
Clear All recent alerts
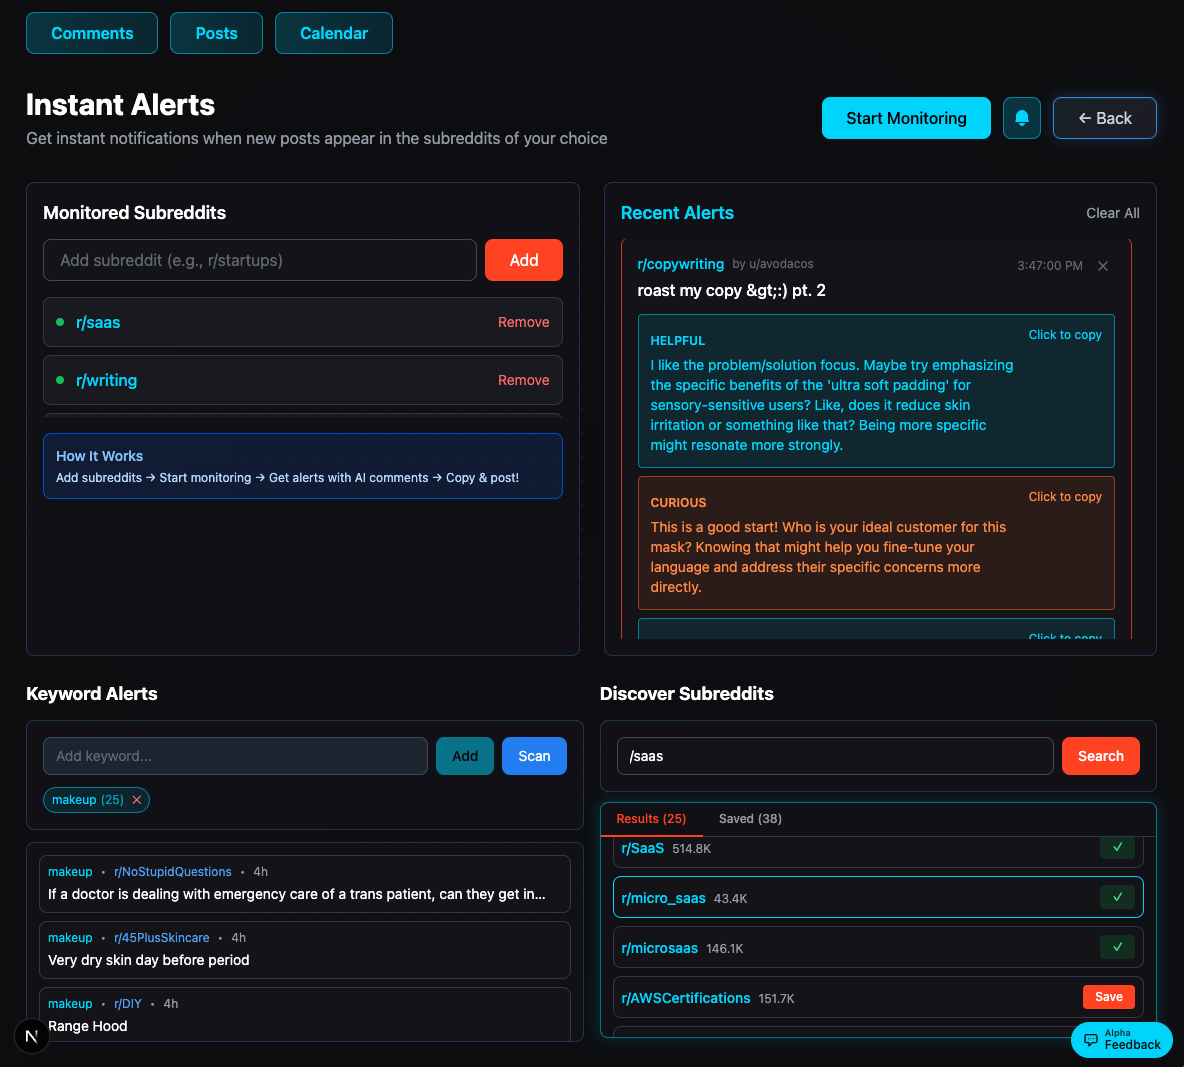click(1112, 213)
